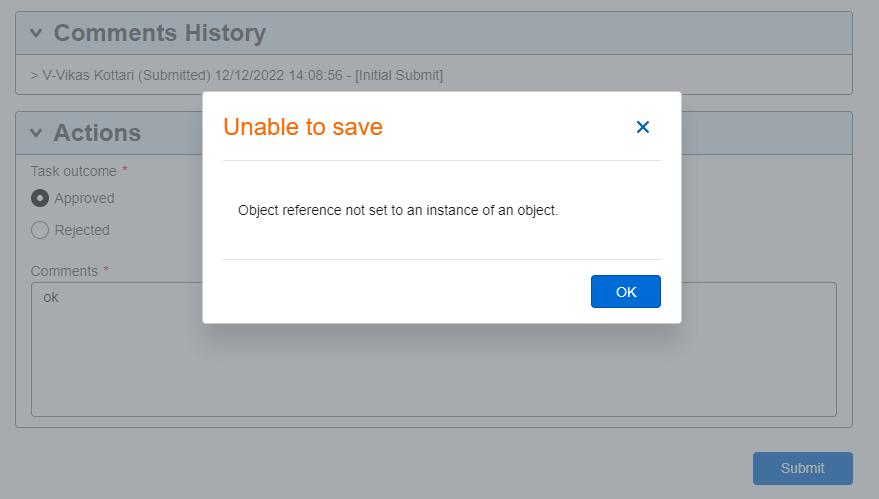This screenshot has height=499, width=879.
Task: Click the Task outcome field label
Action: pyautogui.click(x=73, y=171)
